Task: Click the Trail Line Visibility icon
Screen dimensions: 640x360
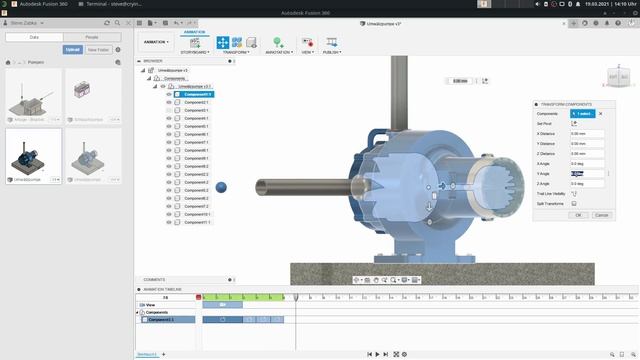Action: click(574, 194)
